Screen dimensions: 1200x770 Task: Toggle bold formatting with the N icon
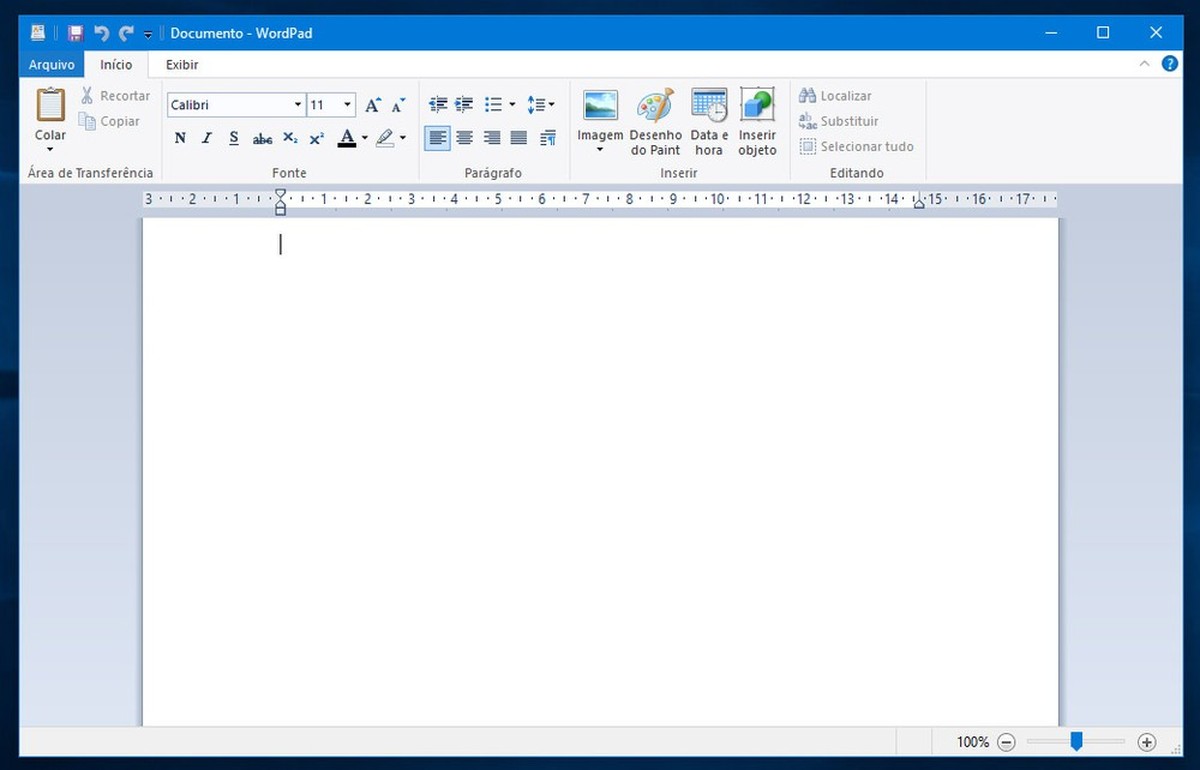tap(180, 138)
